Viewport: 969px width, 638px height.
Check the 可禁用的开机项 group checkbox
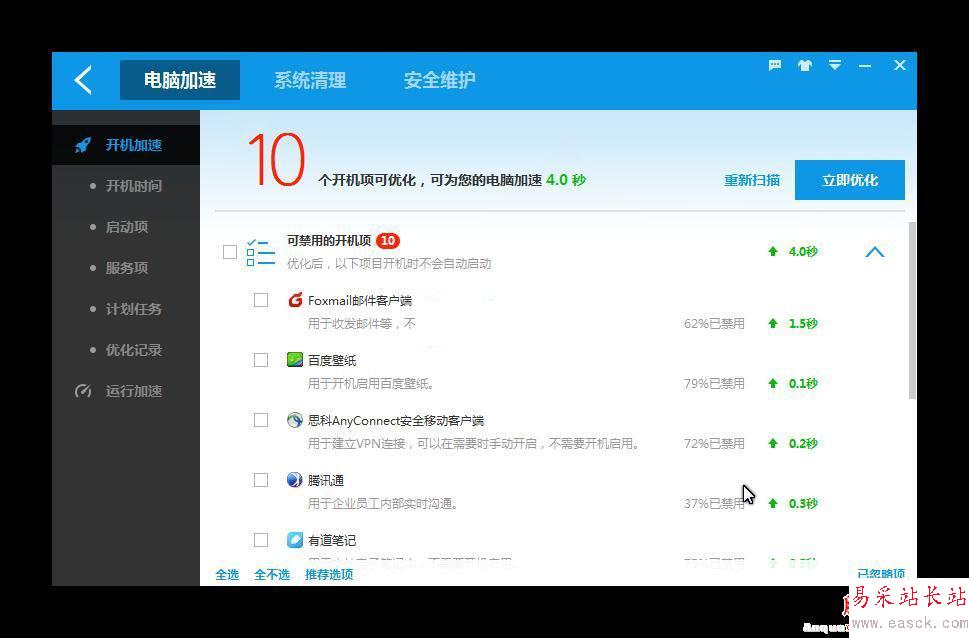point(230,252)
